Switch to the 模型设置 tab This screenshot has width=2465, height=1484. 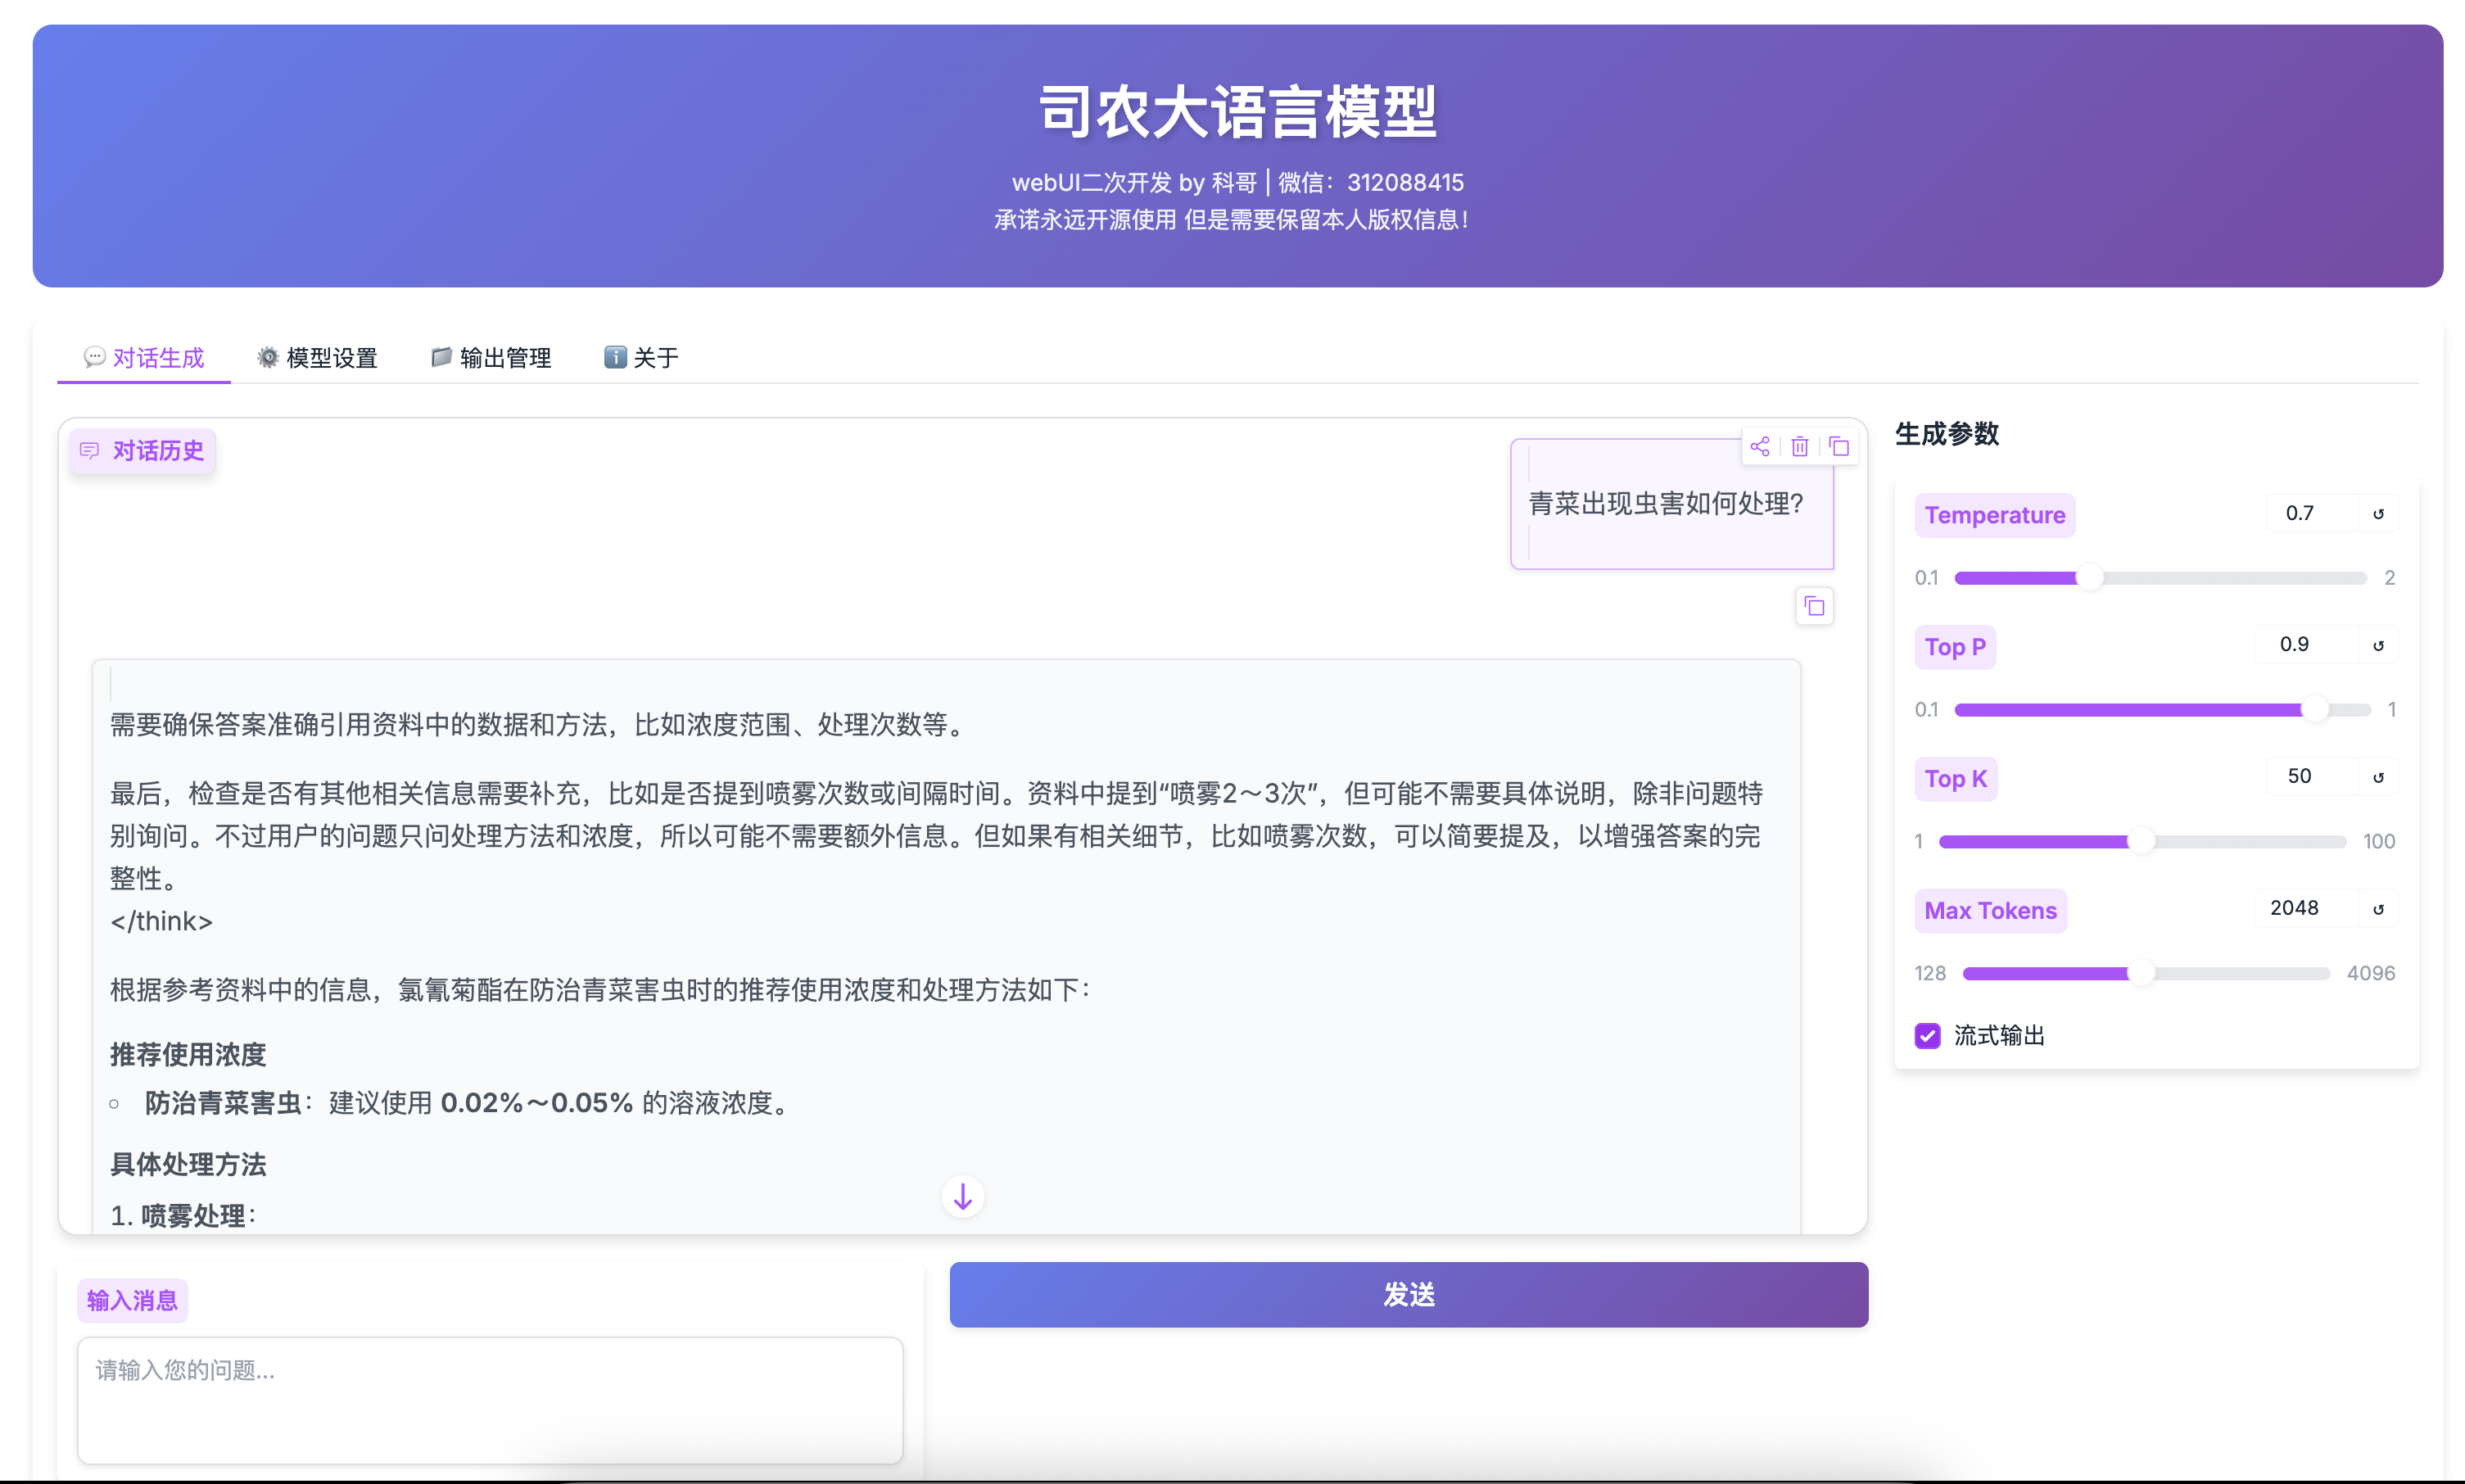point(318,358)
